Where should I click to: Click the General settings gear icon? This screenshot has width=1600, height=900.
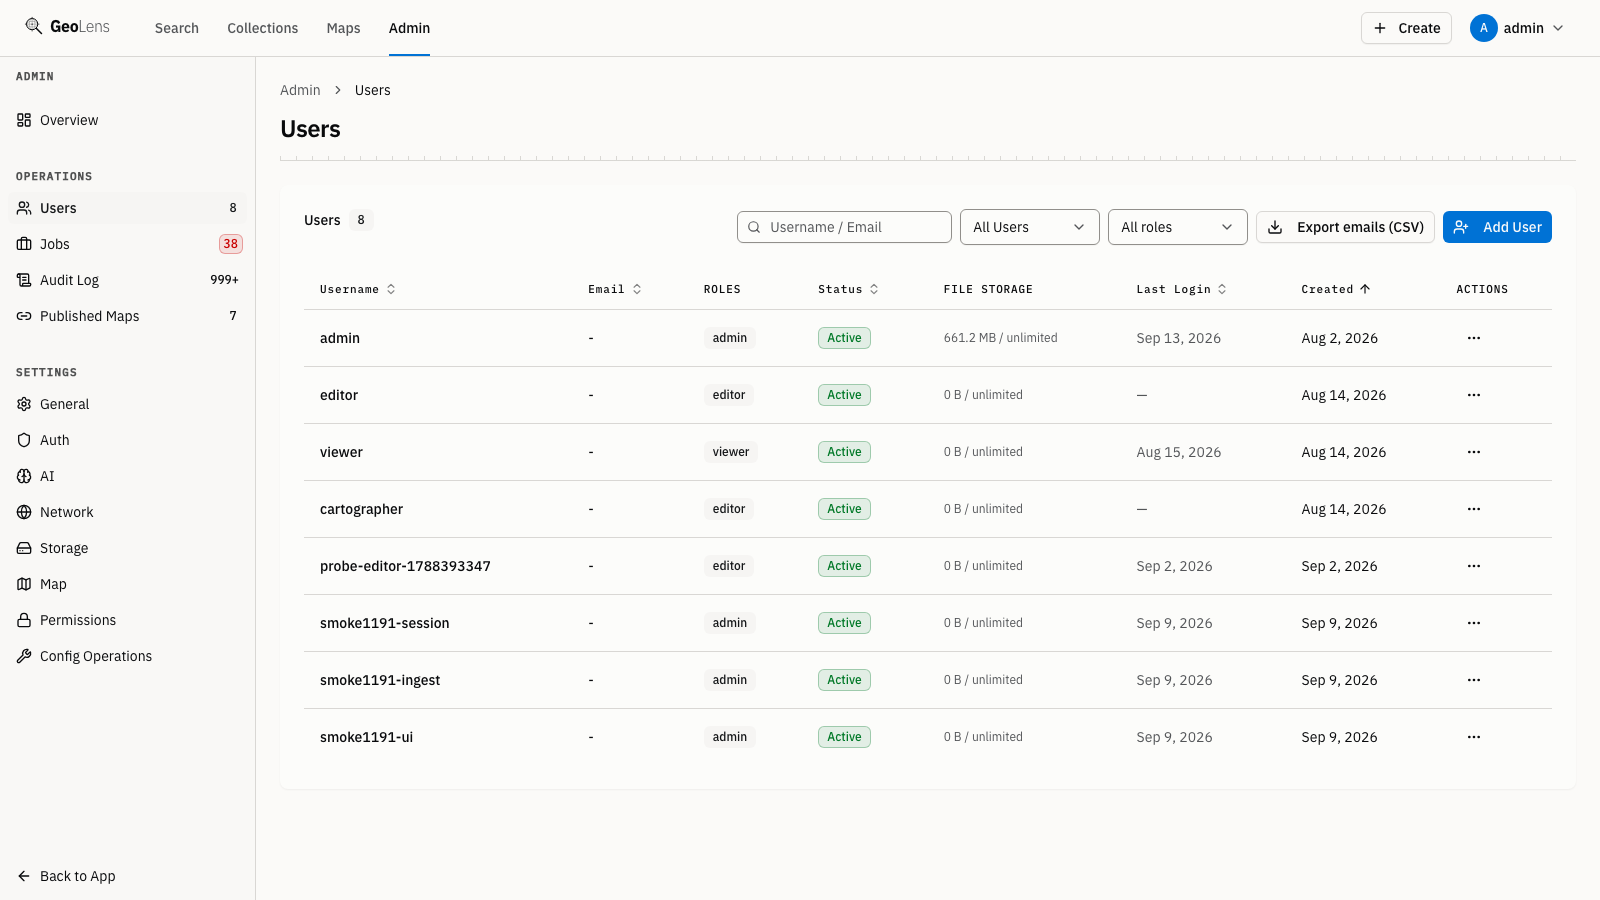24,404
